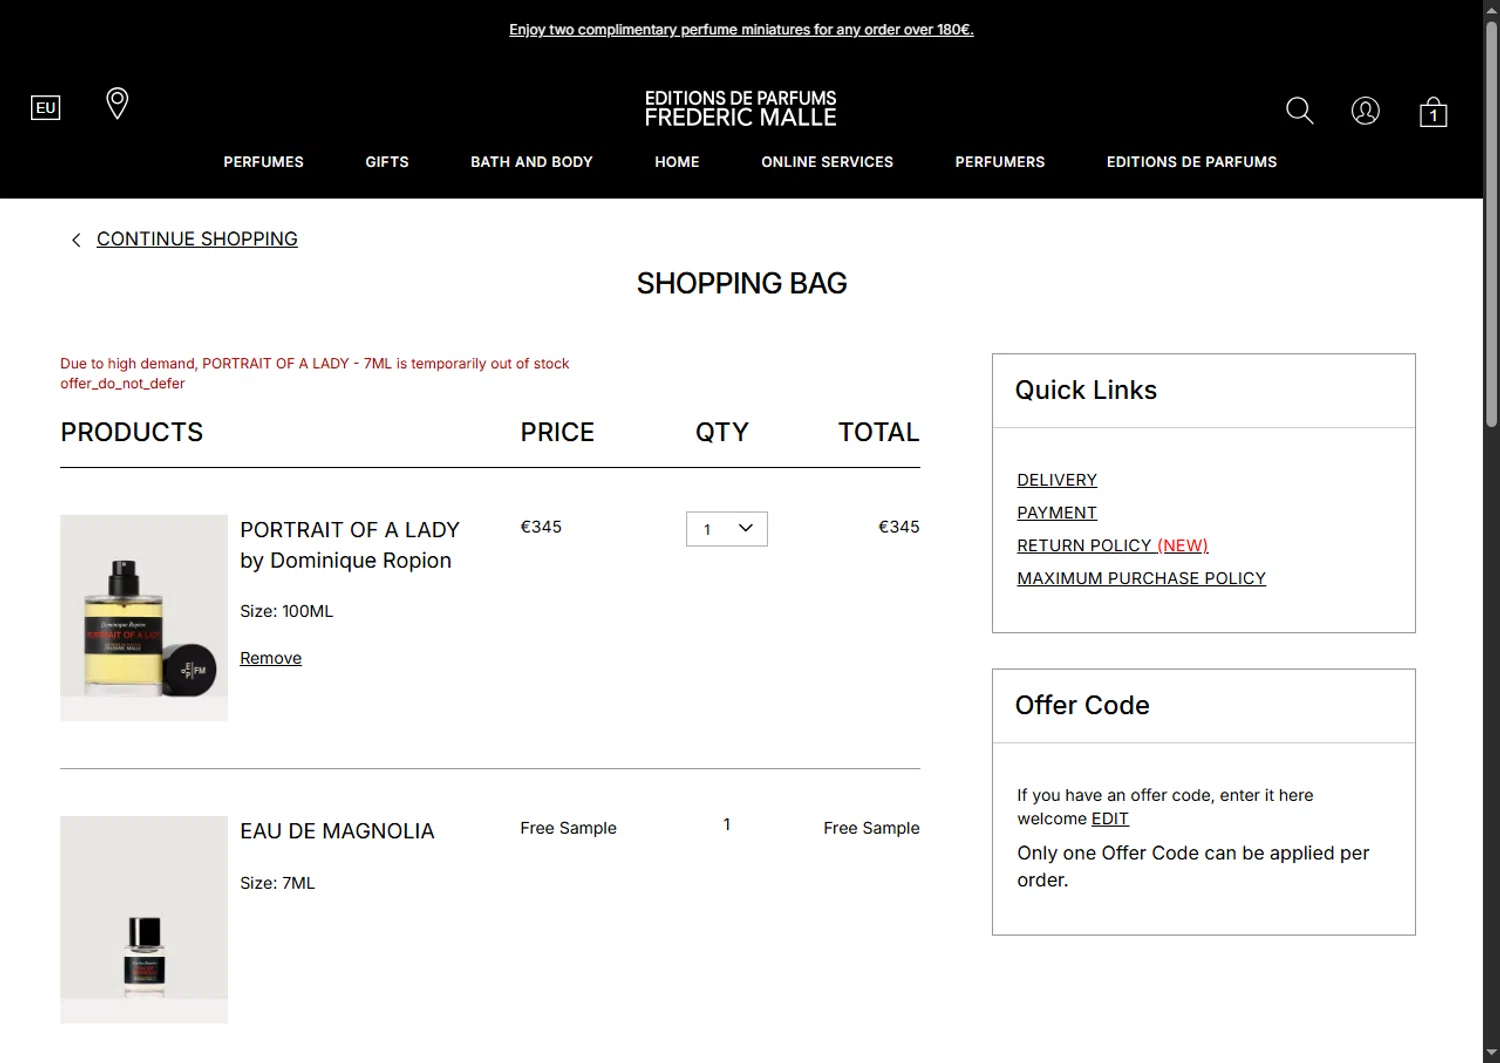Open the Delivery quick link

1057,480
